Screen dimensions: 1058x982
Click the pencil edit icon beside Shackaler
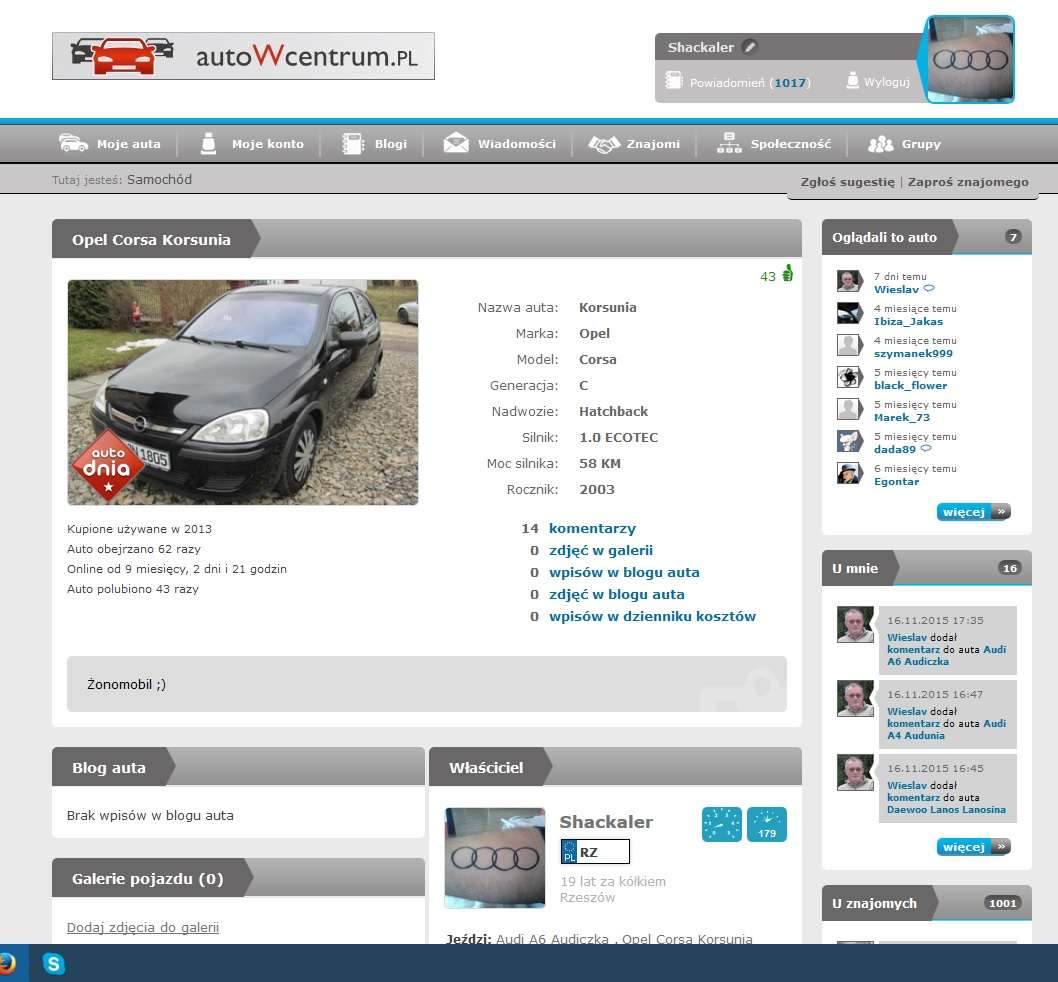[x=750, y=47]
